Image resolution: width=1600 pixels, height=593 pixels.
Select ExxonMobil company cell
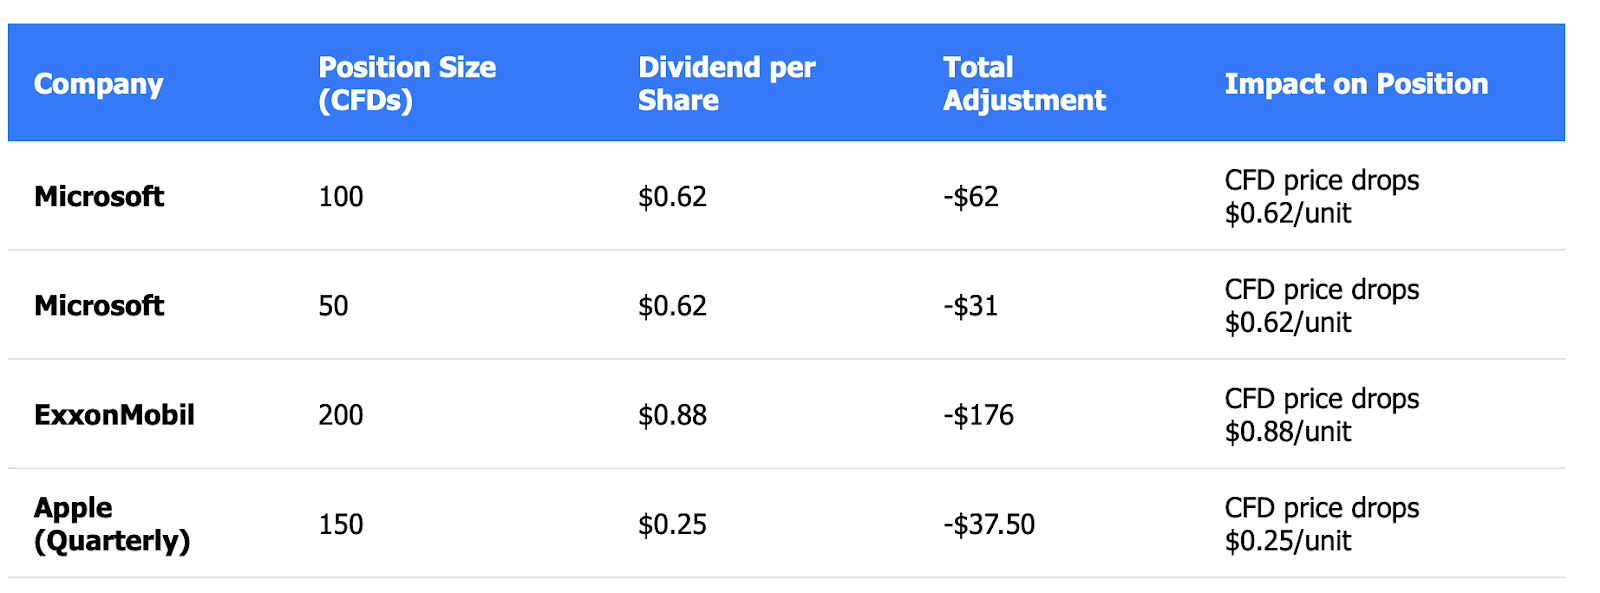114,415
